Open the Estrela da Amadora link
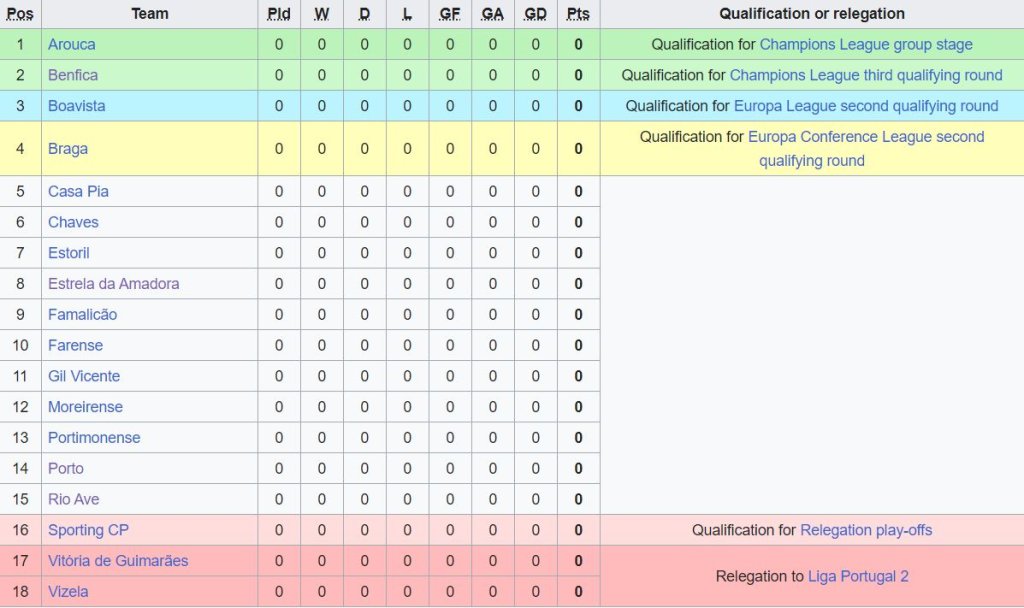1024x608 pixels. pyautogui.click(x=114, y=284)
